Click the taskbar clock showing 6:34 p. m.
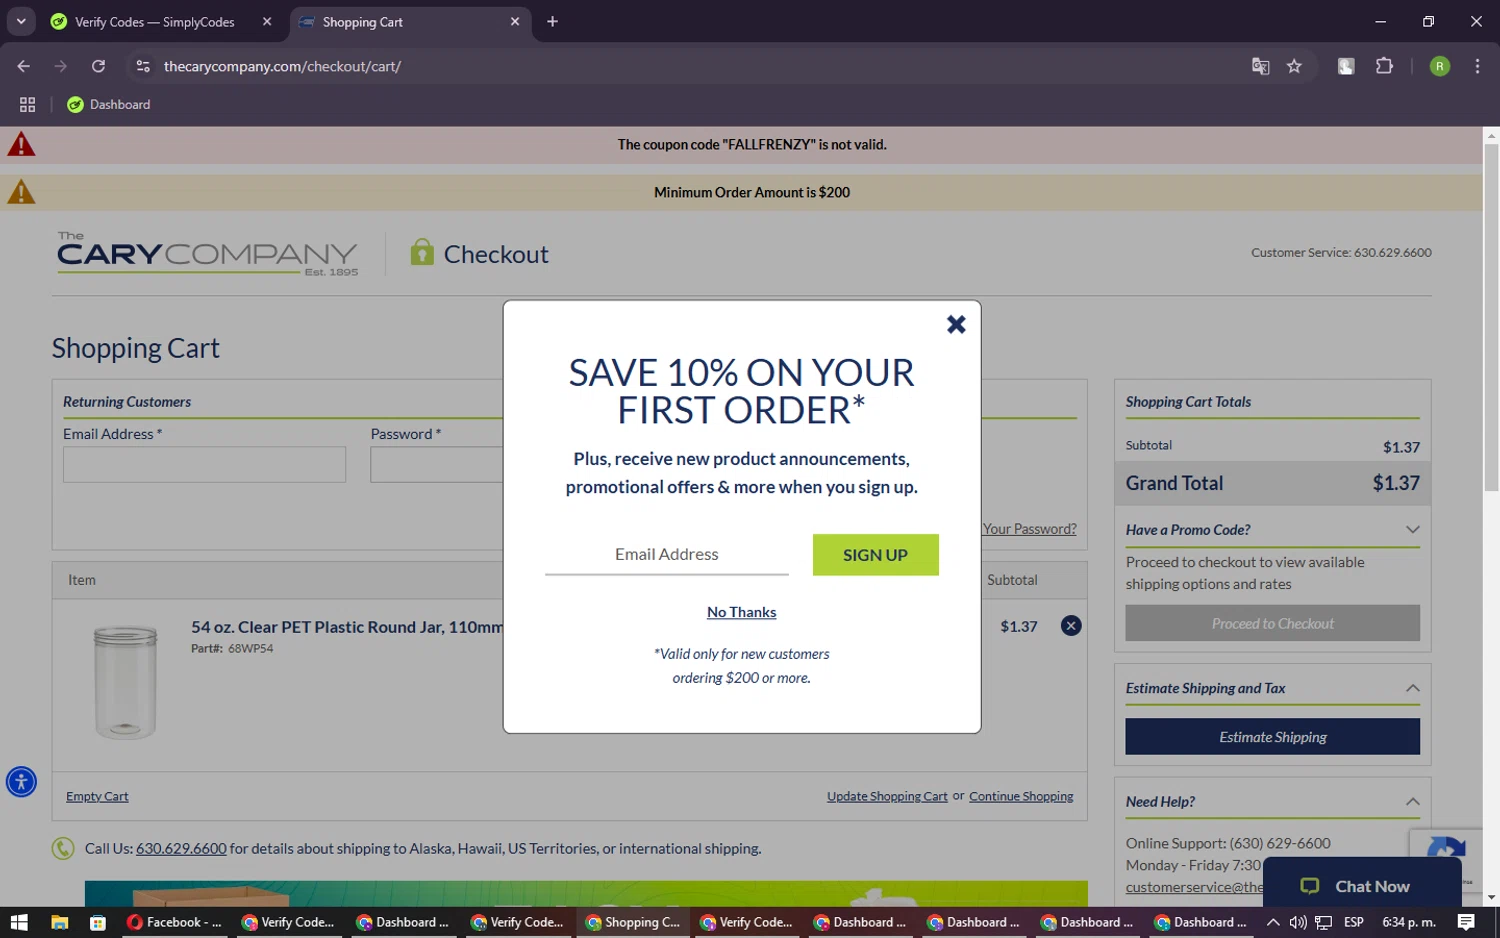 pos(1408,922)
